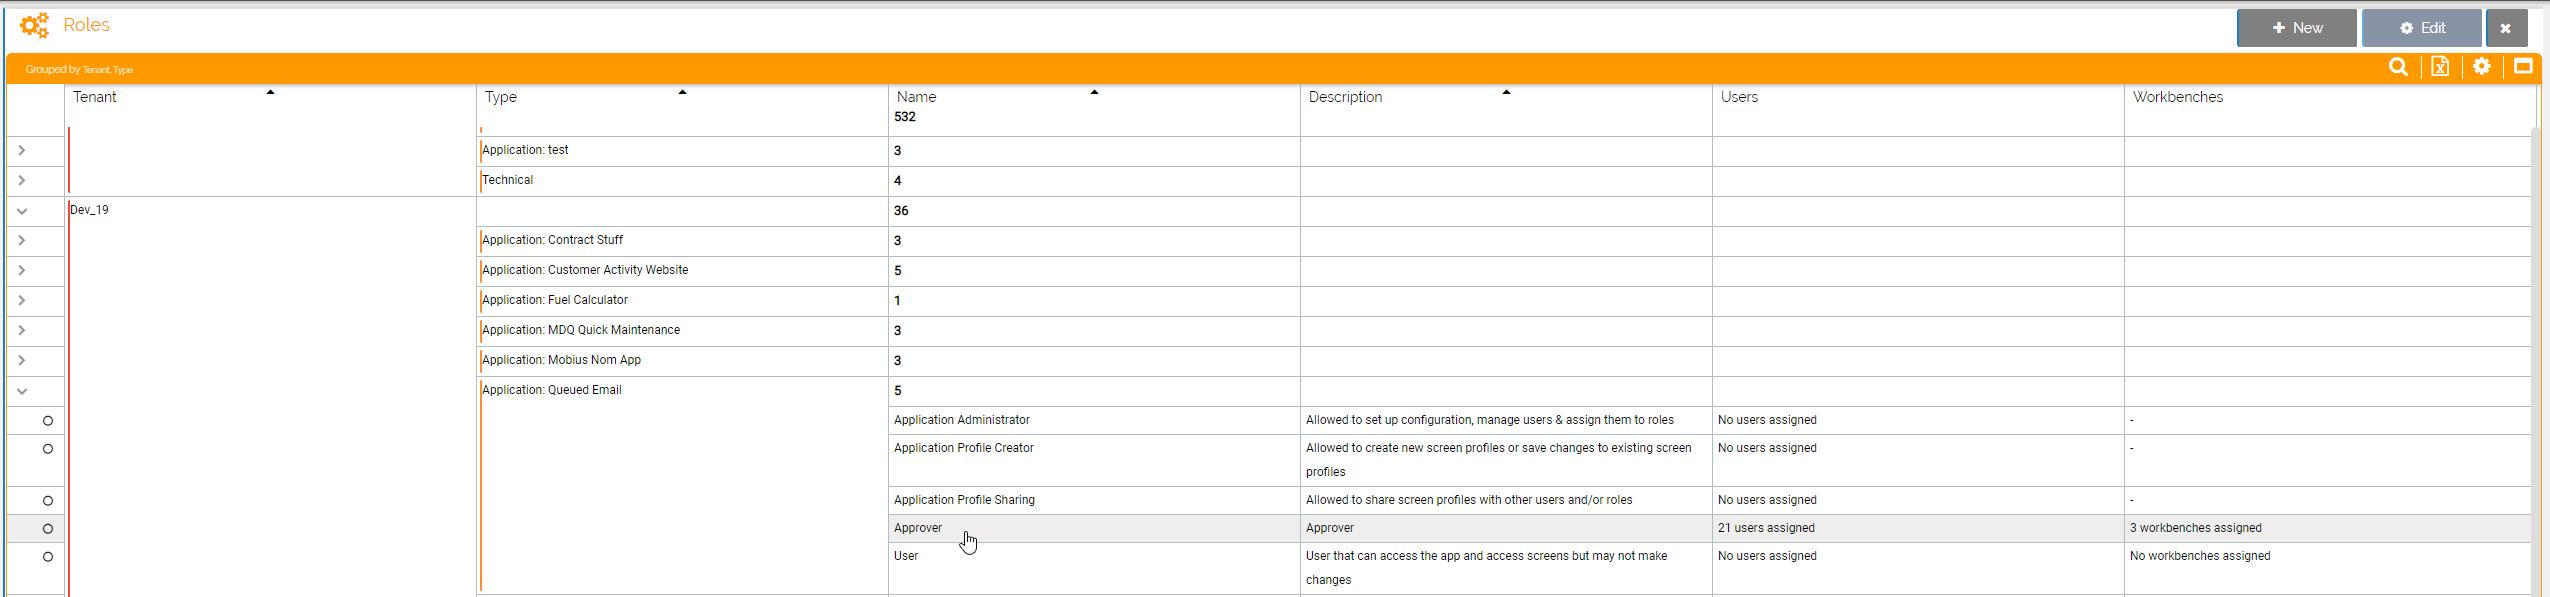Viewport: 2550px width, 597px height.
Task: Sort by the Name column arrow
Action: (1094, 93)
